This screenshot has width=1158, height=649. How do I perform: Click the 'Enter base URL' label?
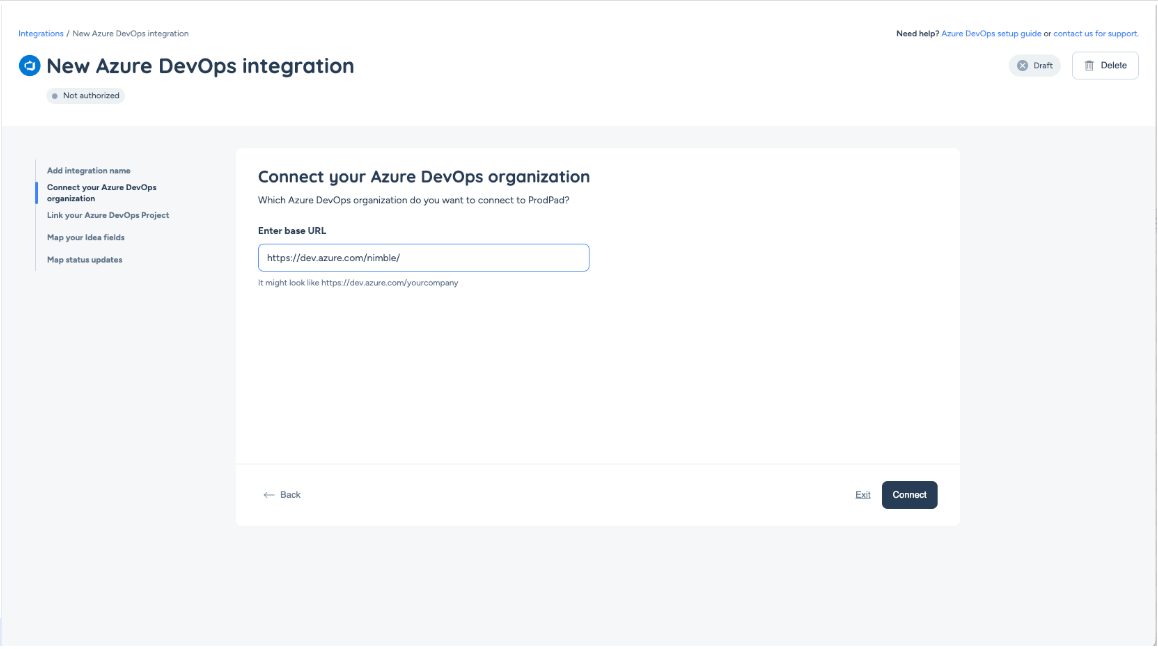pyautogui.click(x=292, y=231)
